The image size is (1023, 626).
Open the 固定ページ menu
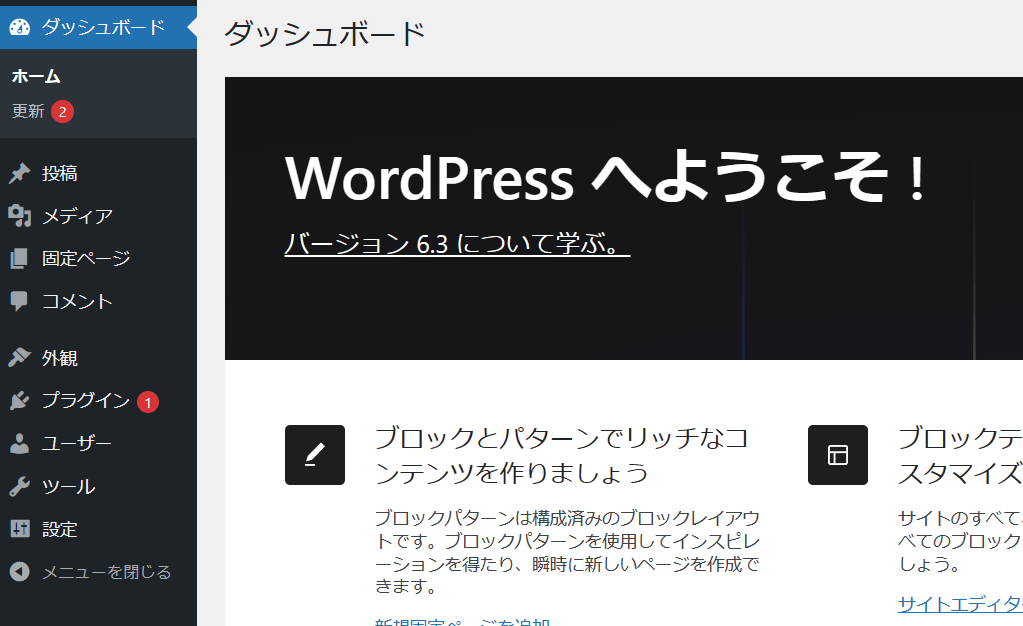click(99, 258)
